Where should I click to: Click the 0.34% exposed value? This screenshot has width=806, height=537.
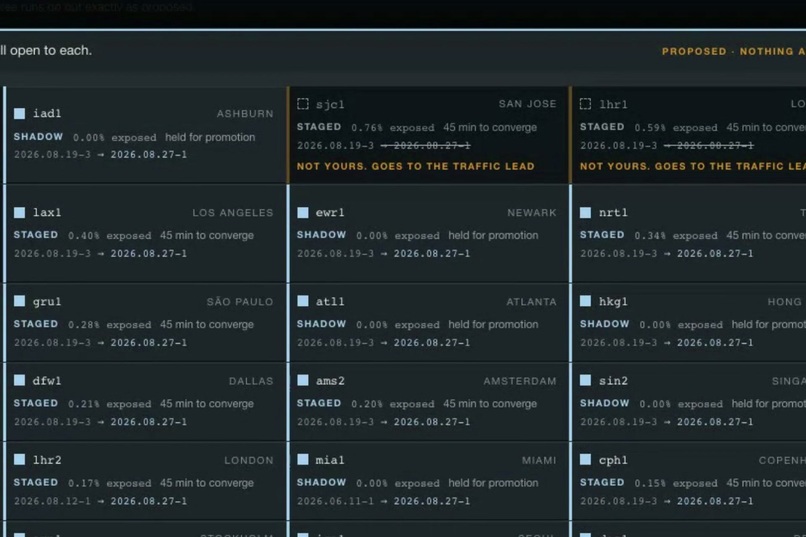[x=675, y=236]
